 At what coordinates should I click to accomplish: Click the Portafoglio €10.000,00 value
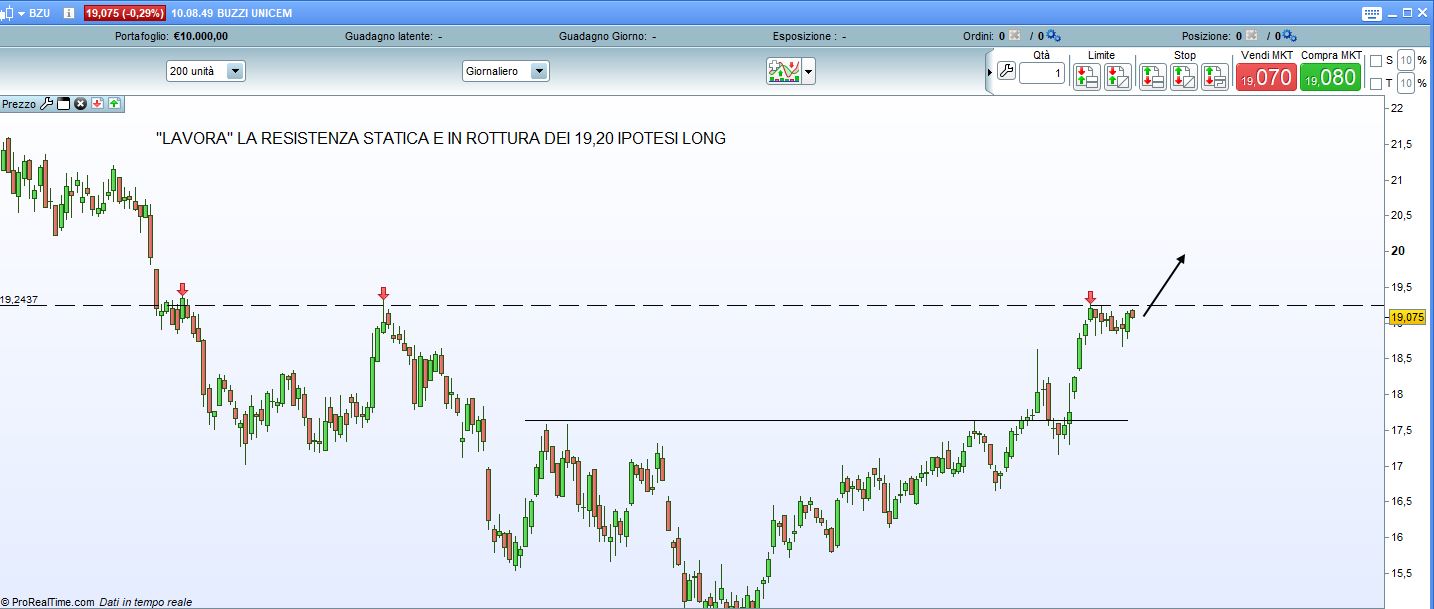tap(200, 36)
